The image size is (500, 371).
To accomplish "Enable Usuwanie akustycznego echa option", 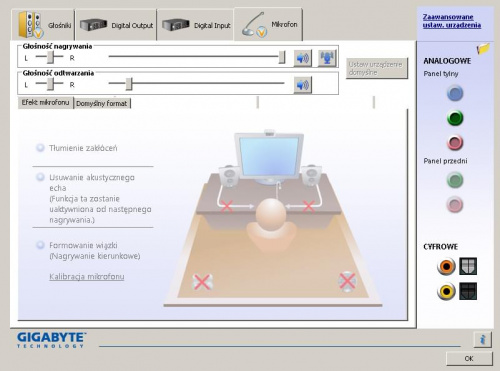I will pos(40,177).
